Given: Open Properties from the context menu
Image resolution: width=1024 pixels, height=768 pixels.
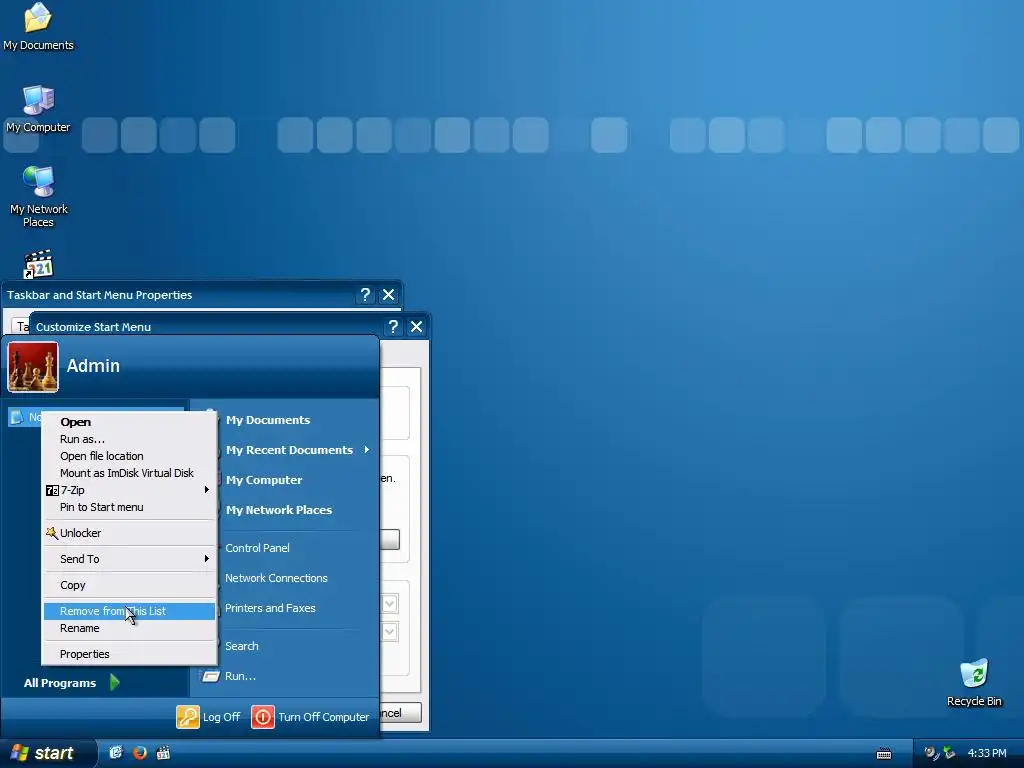Looking at the screenshot, I should pos(129,654).
